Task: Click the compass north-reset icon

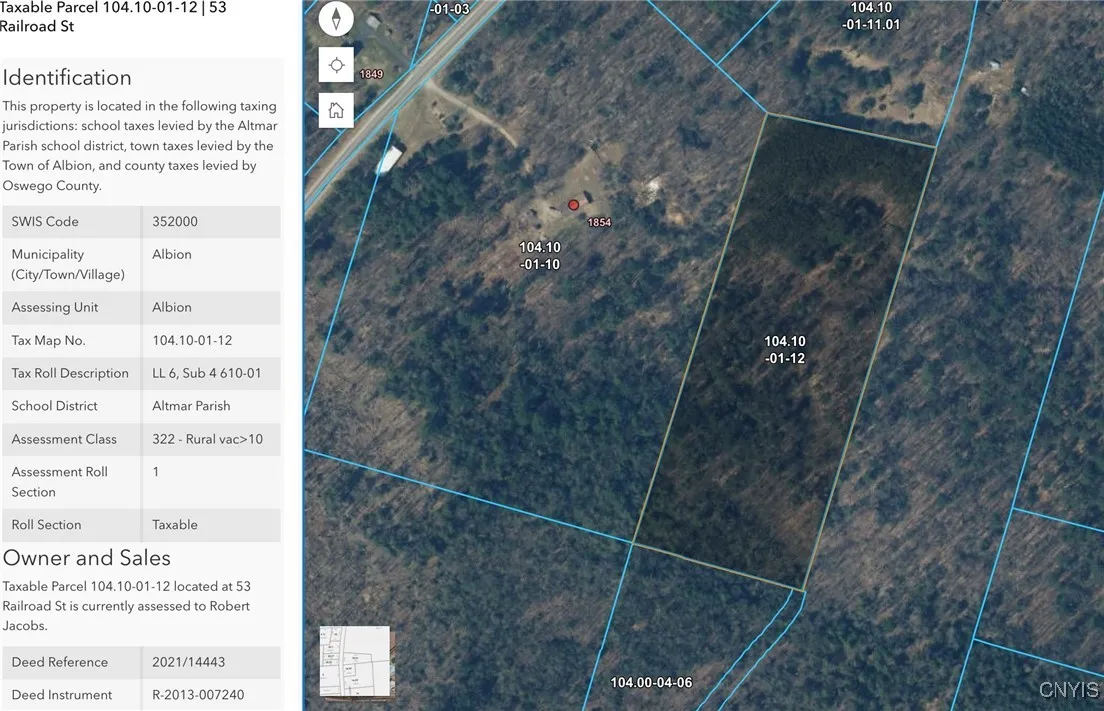Action: click(x=336, y=19)
